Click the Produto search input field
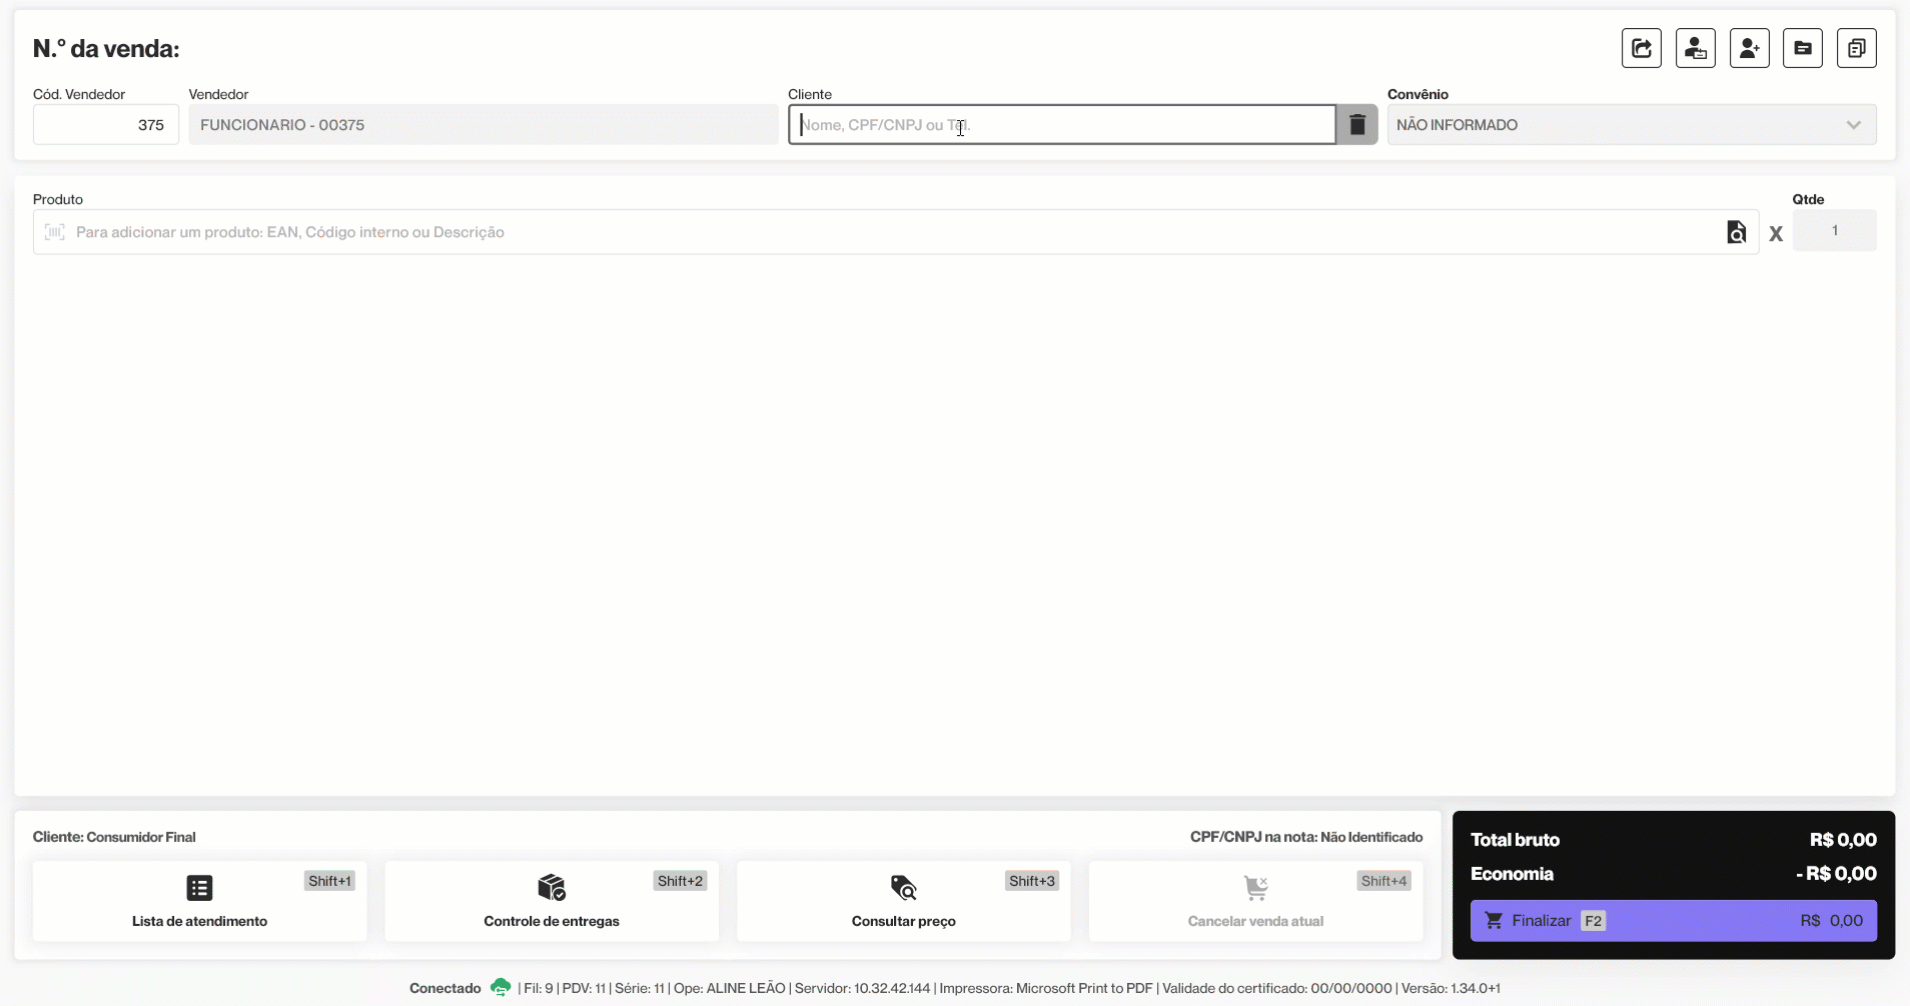The image size is (1910, 1006). [x=895, y=232]
